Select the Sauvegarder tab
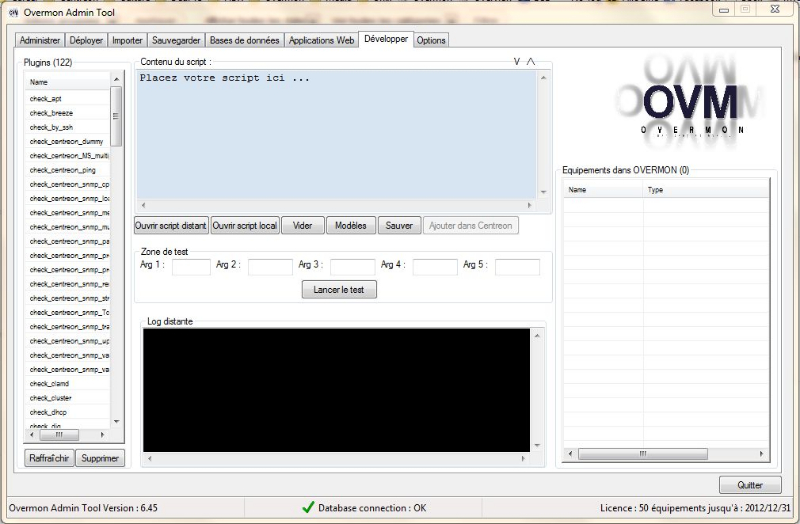Screen dimensions: 800x524 176,40
